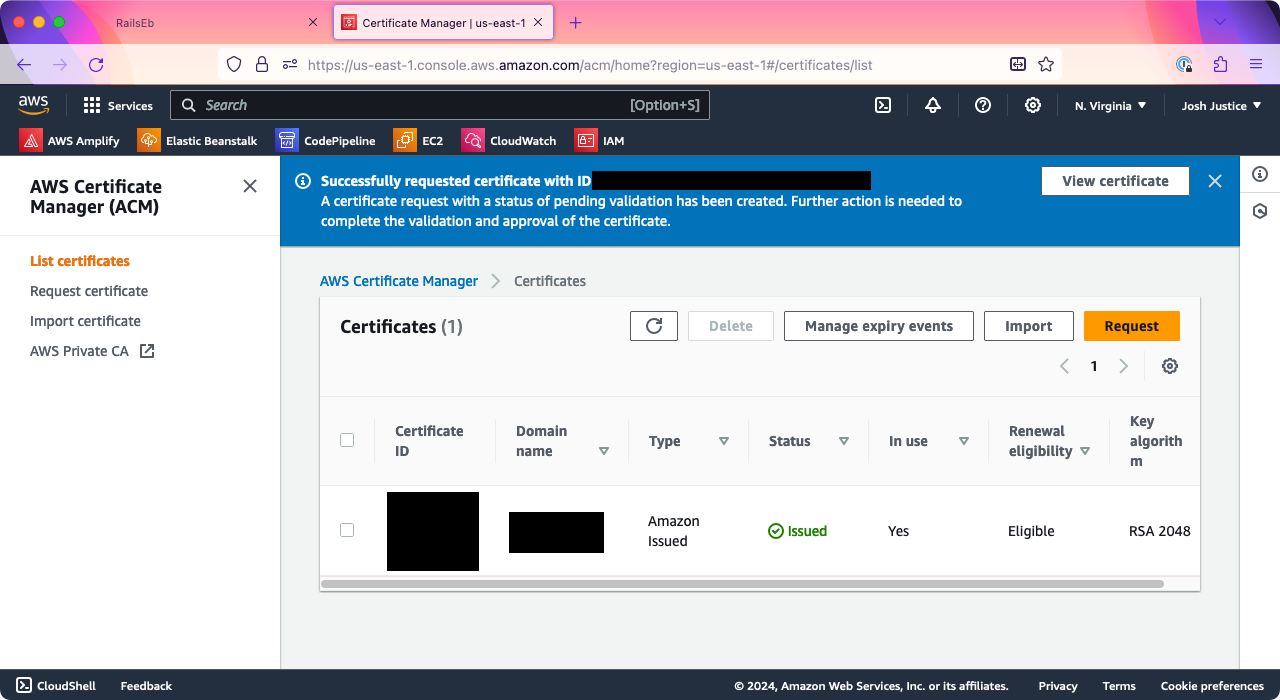Viewport: 1280px width, 700px height.
Task: Open the list all tabs chevron
Action: pyautogui.click(x=1220, y=22)
